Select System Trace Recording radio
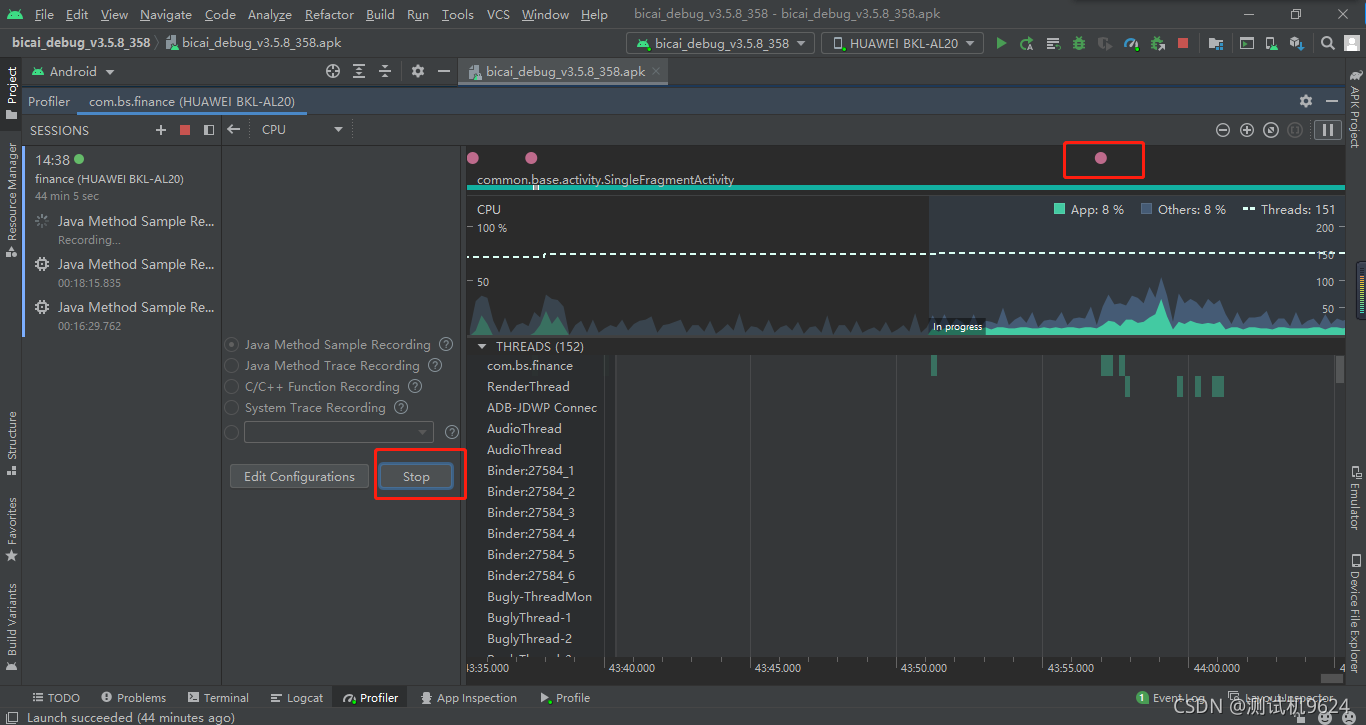 pos(232,407)
